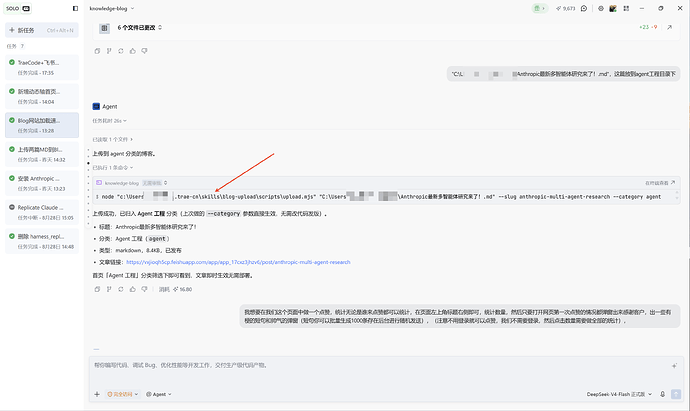Send message with the arrow send button
The image size is (690, 411).
(x=676, y=394)
